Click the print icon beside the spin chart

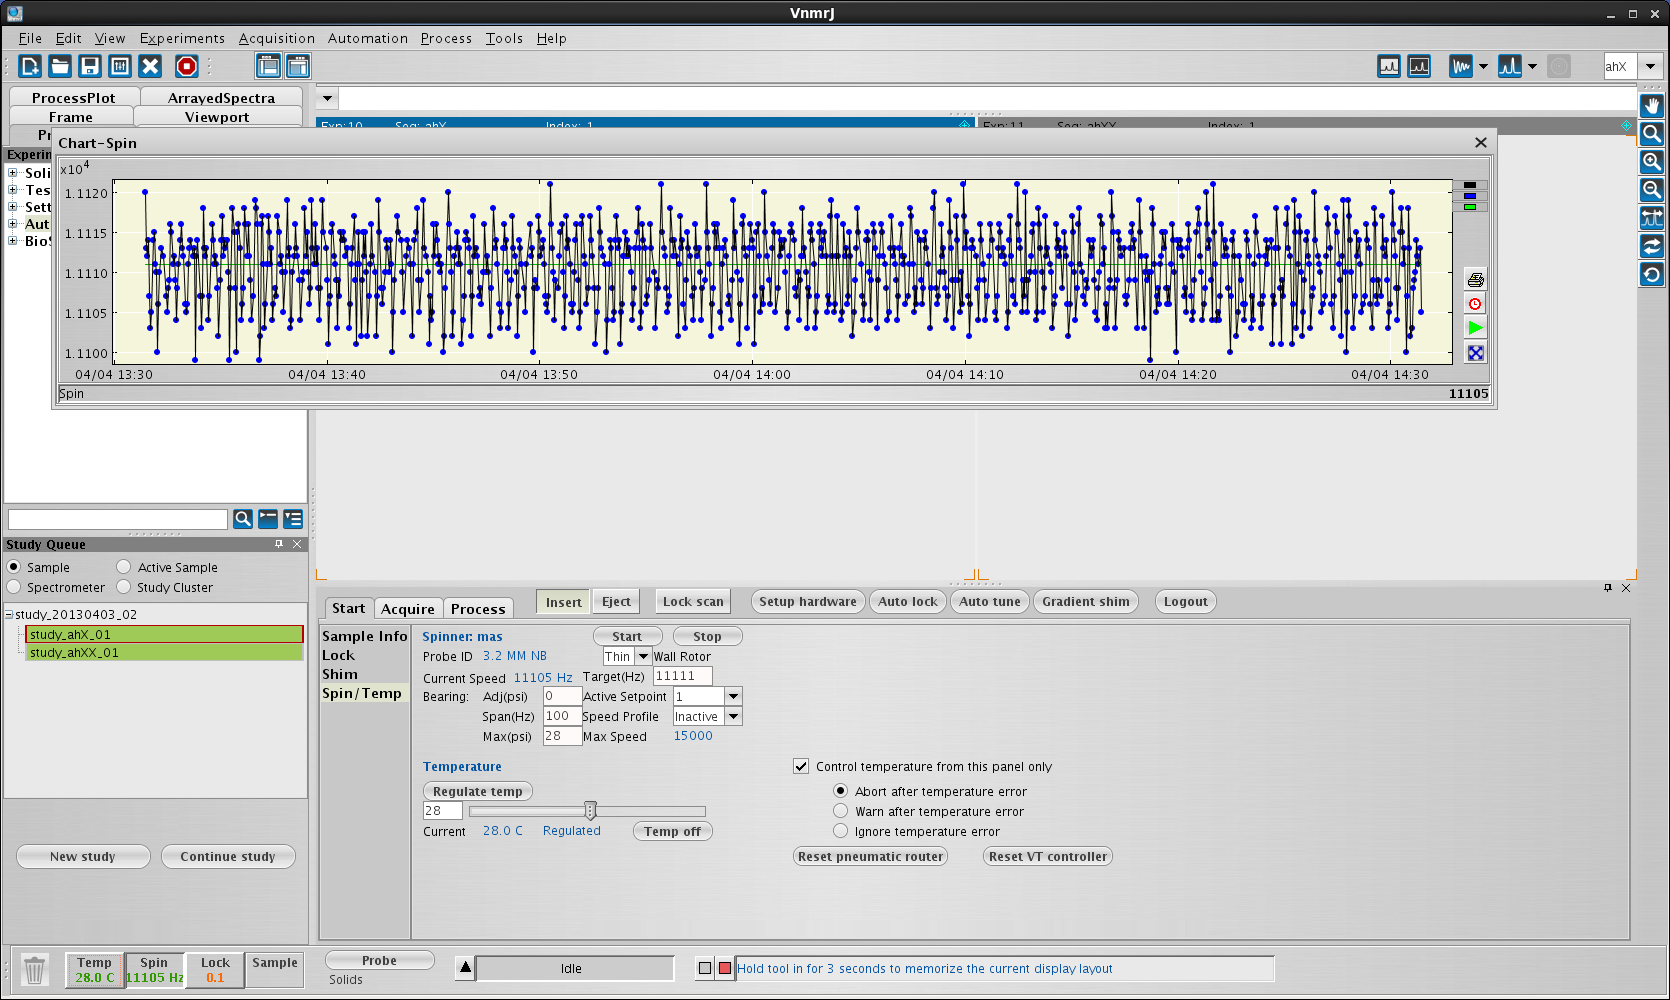coord(1475,279)
